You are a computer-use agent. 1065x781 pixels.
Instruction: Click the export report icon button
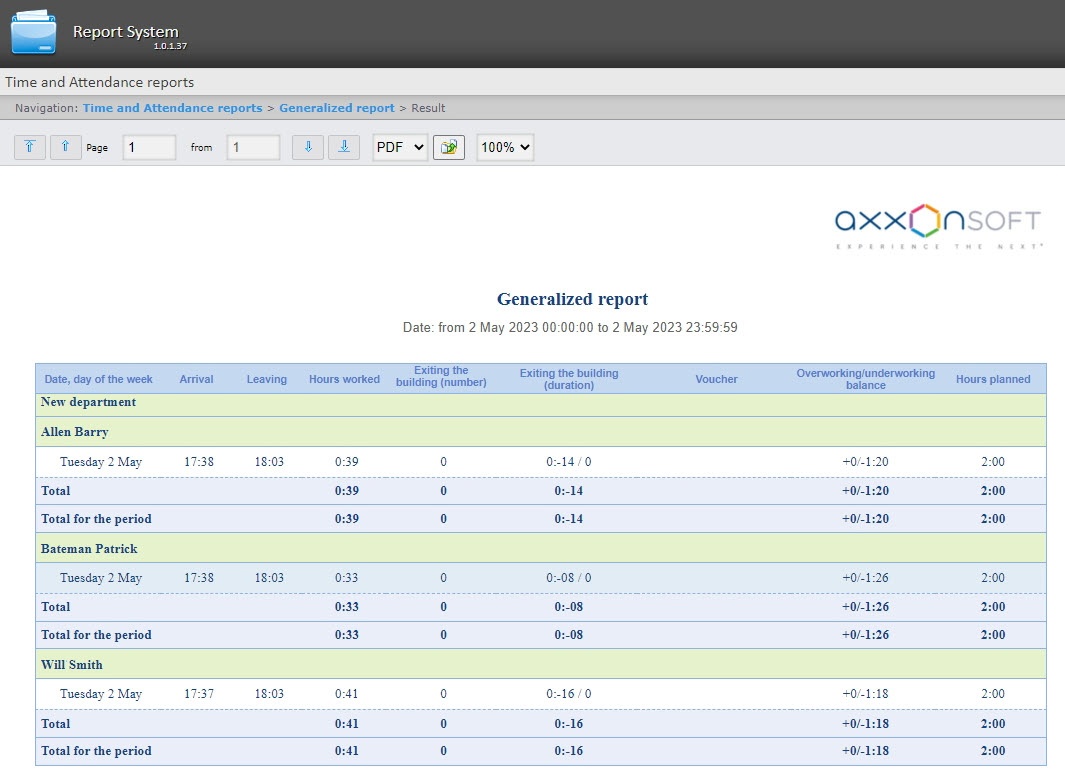click(x=449, y=147)
